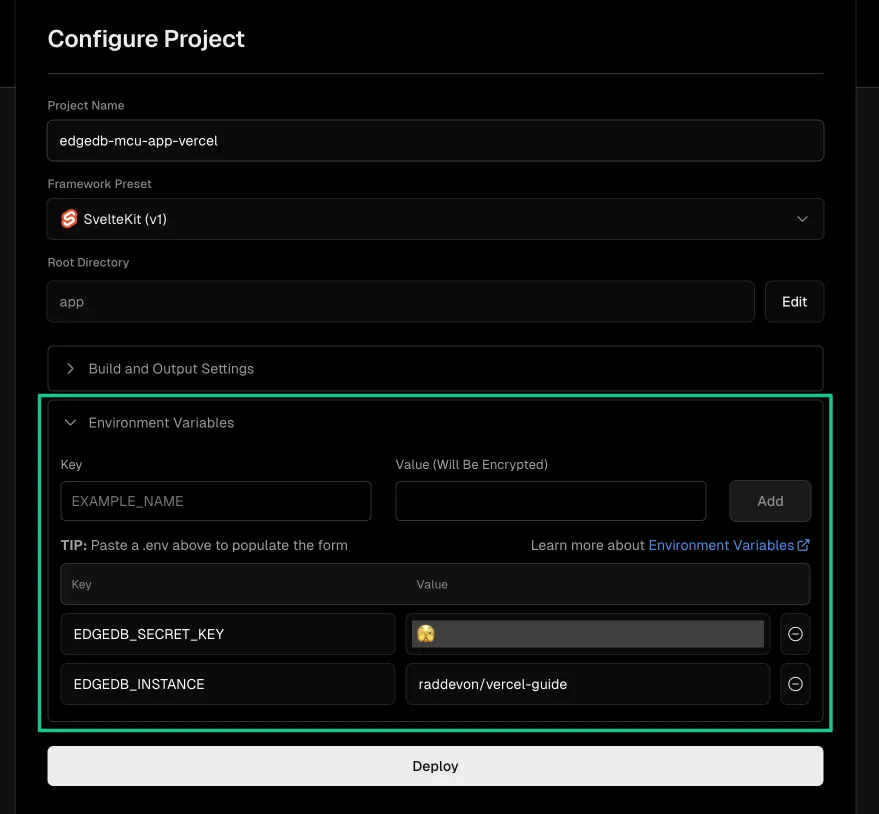This screenshot has width=879, height=814.
Task: Click the chevron inside the Framework Preset selector
Action: 802,218
